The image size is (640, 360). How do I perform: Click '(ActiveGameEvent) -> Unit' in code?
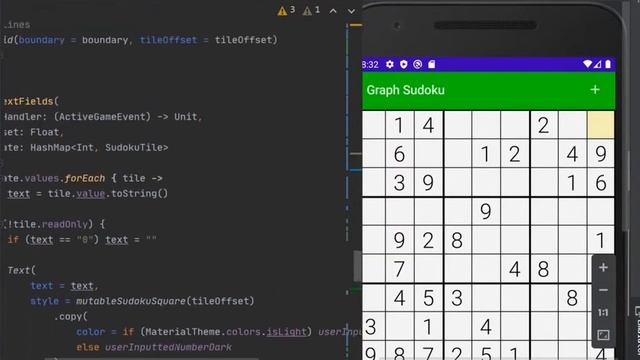(x=126, y=117)
